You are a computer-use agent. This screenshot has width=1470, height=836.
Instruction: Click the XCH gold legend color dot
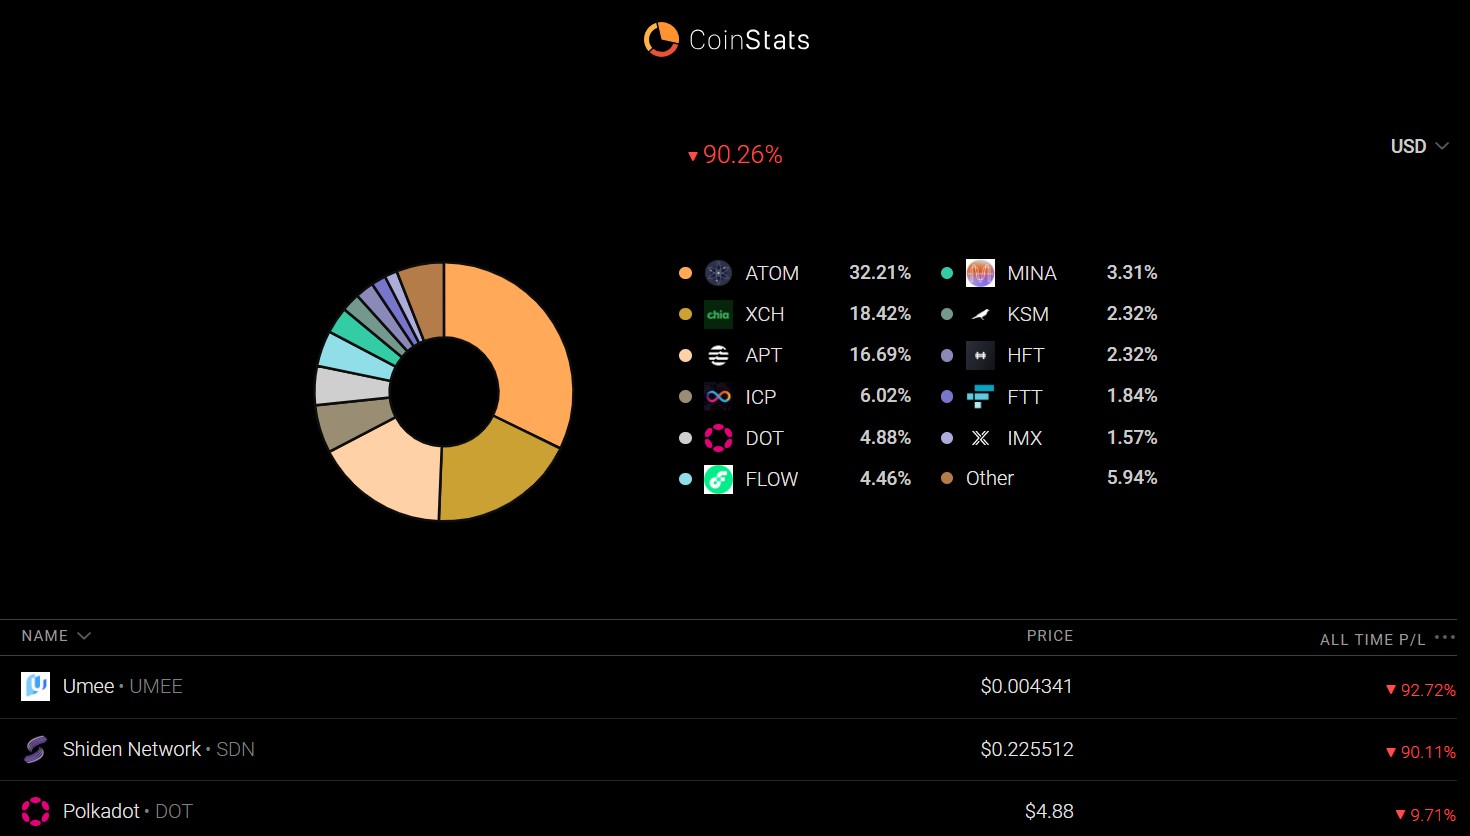tap(685, 314)
